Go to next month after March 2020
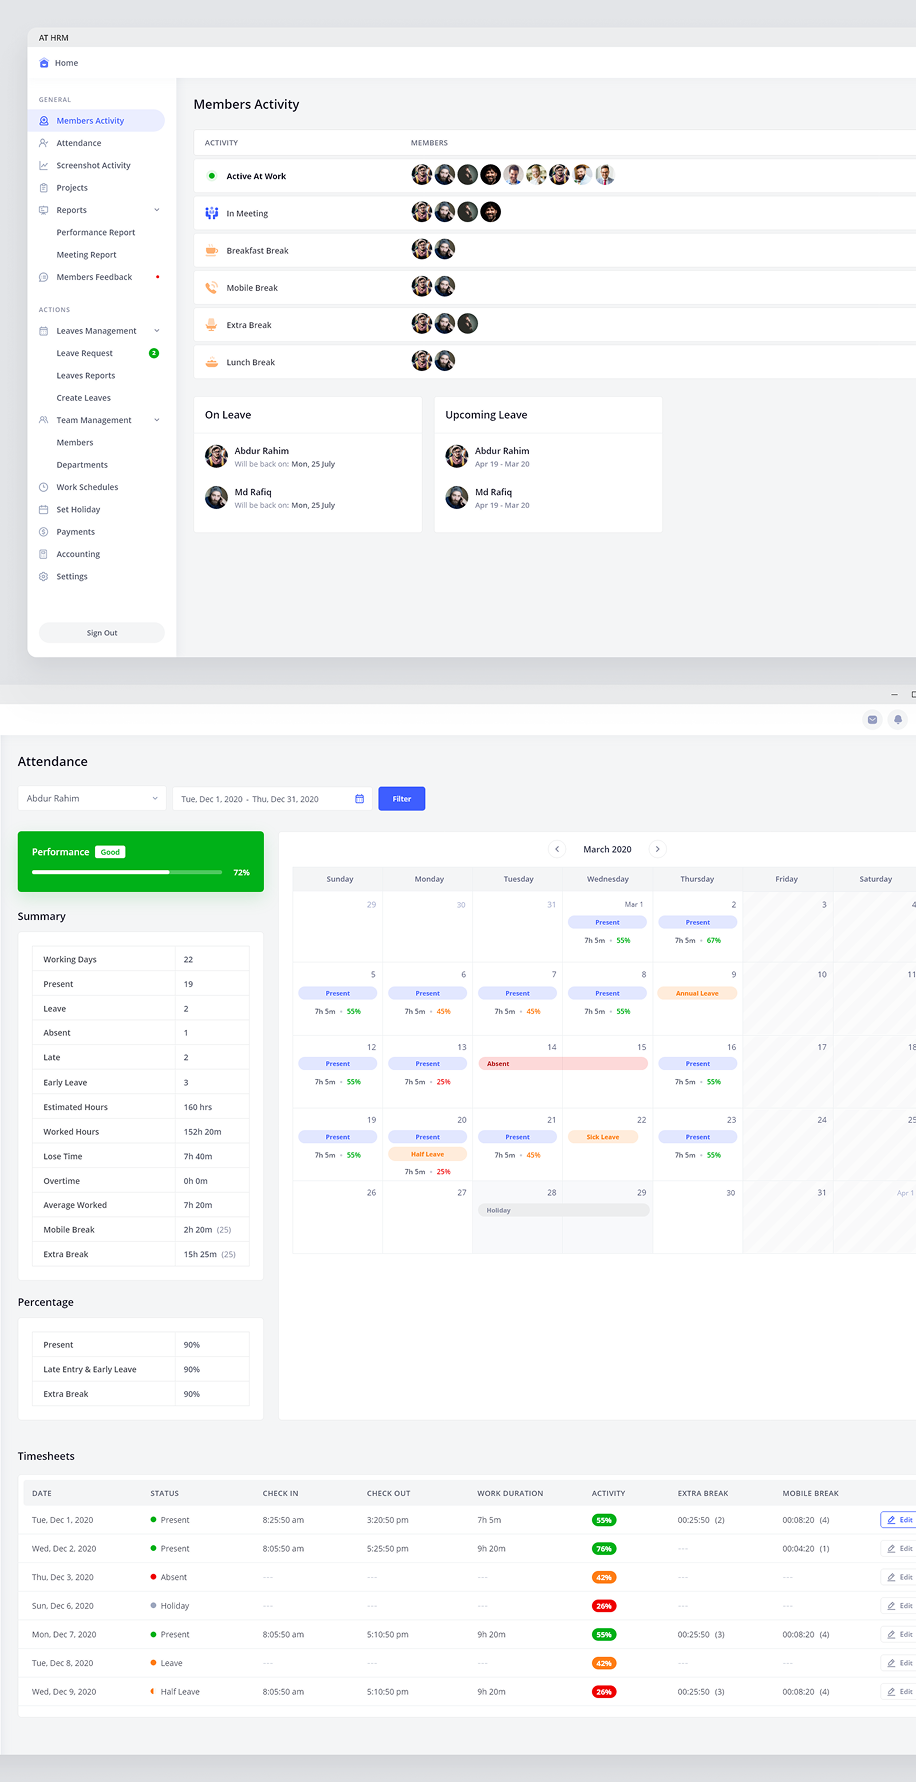This screenshot has height=1783, width=916. (657, 849)
